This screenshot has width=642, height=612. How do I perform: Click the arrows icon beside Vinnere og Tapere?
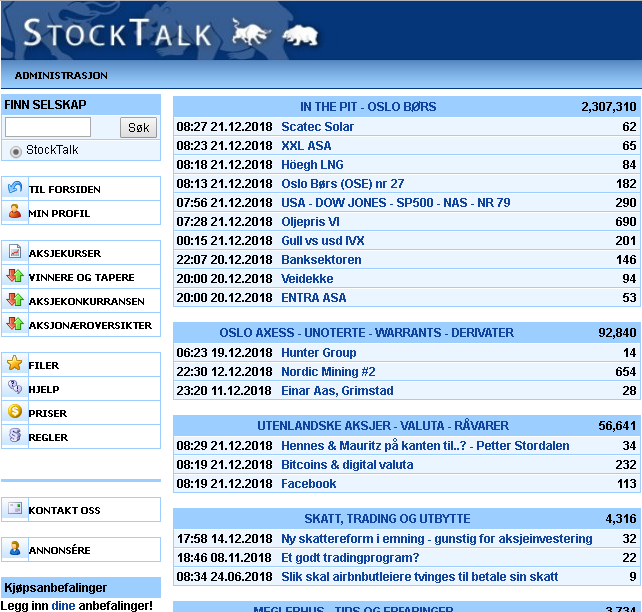(x=15, y=277)
